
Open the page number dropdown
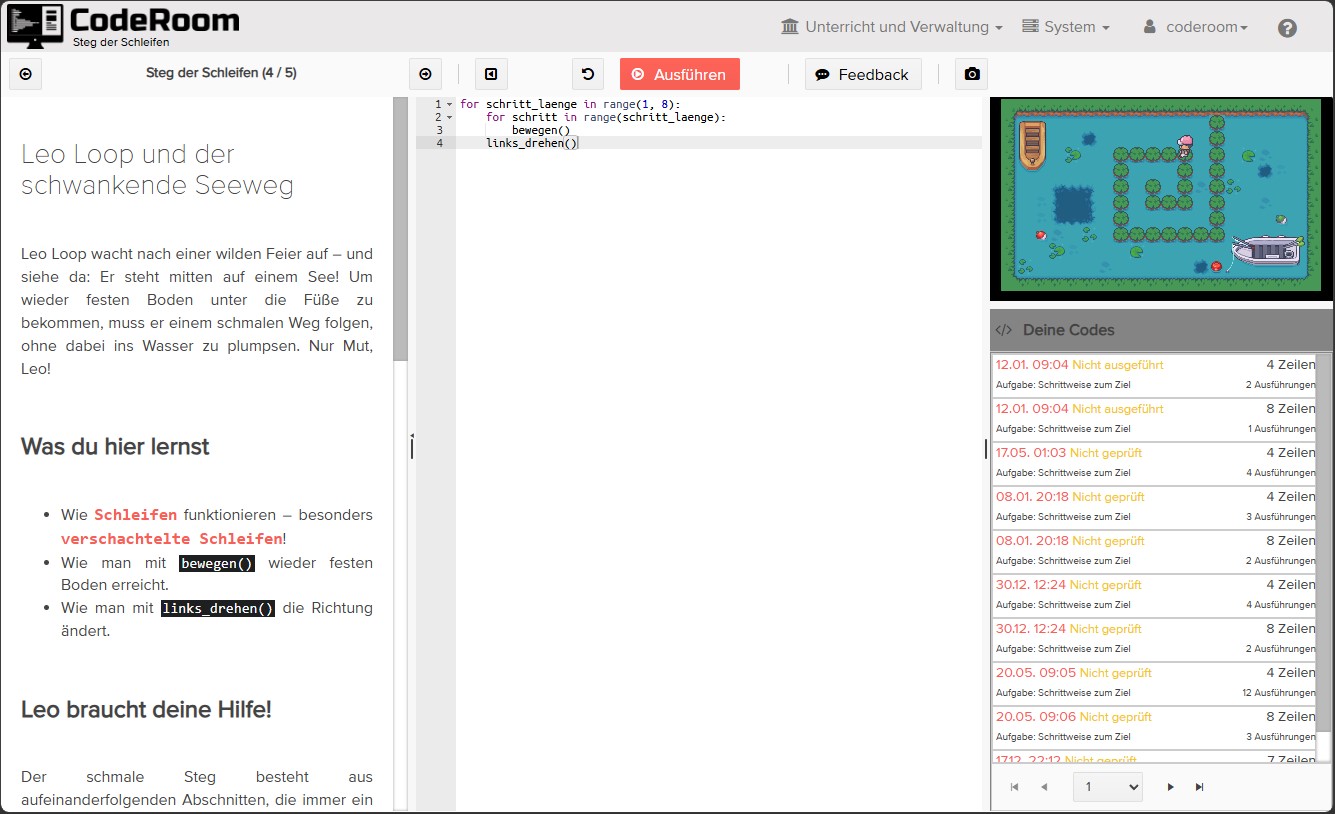(x=1107, y=787)
